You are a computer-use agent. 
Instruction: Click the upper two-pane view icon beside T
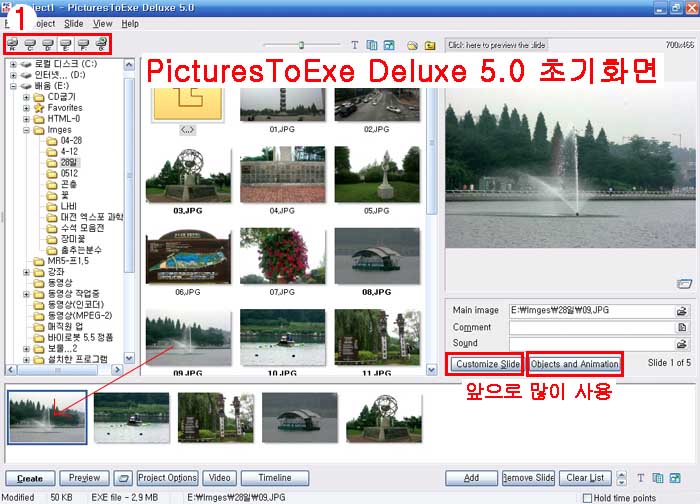[x=371, y=45]
